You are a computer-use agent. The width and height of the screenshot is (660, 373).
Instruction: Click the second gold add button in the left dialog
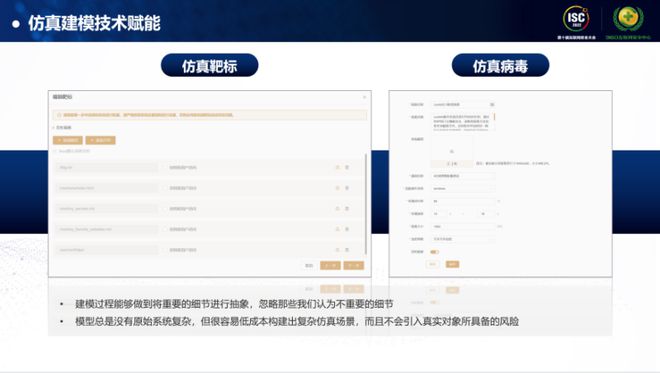click(100, 140)
